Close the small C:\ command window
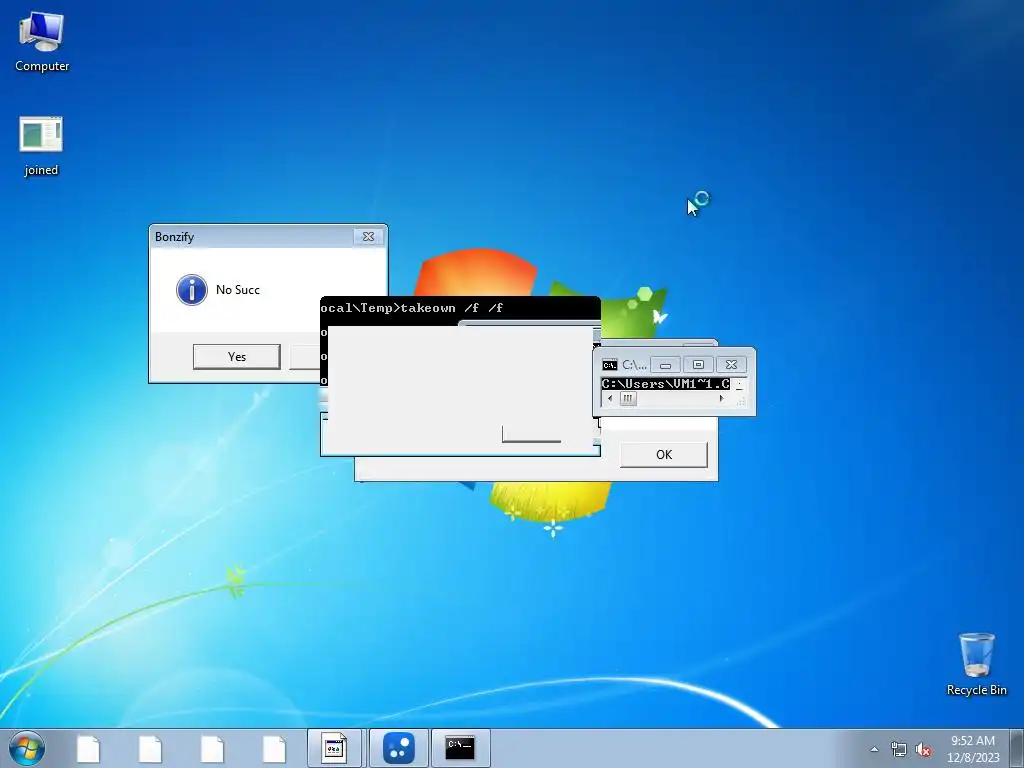1024x768 pixels. (x=731, y=364)
